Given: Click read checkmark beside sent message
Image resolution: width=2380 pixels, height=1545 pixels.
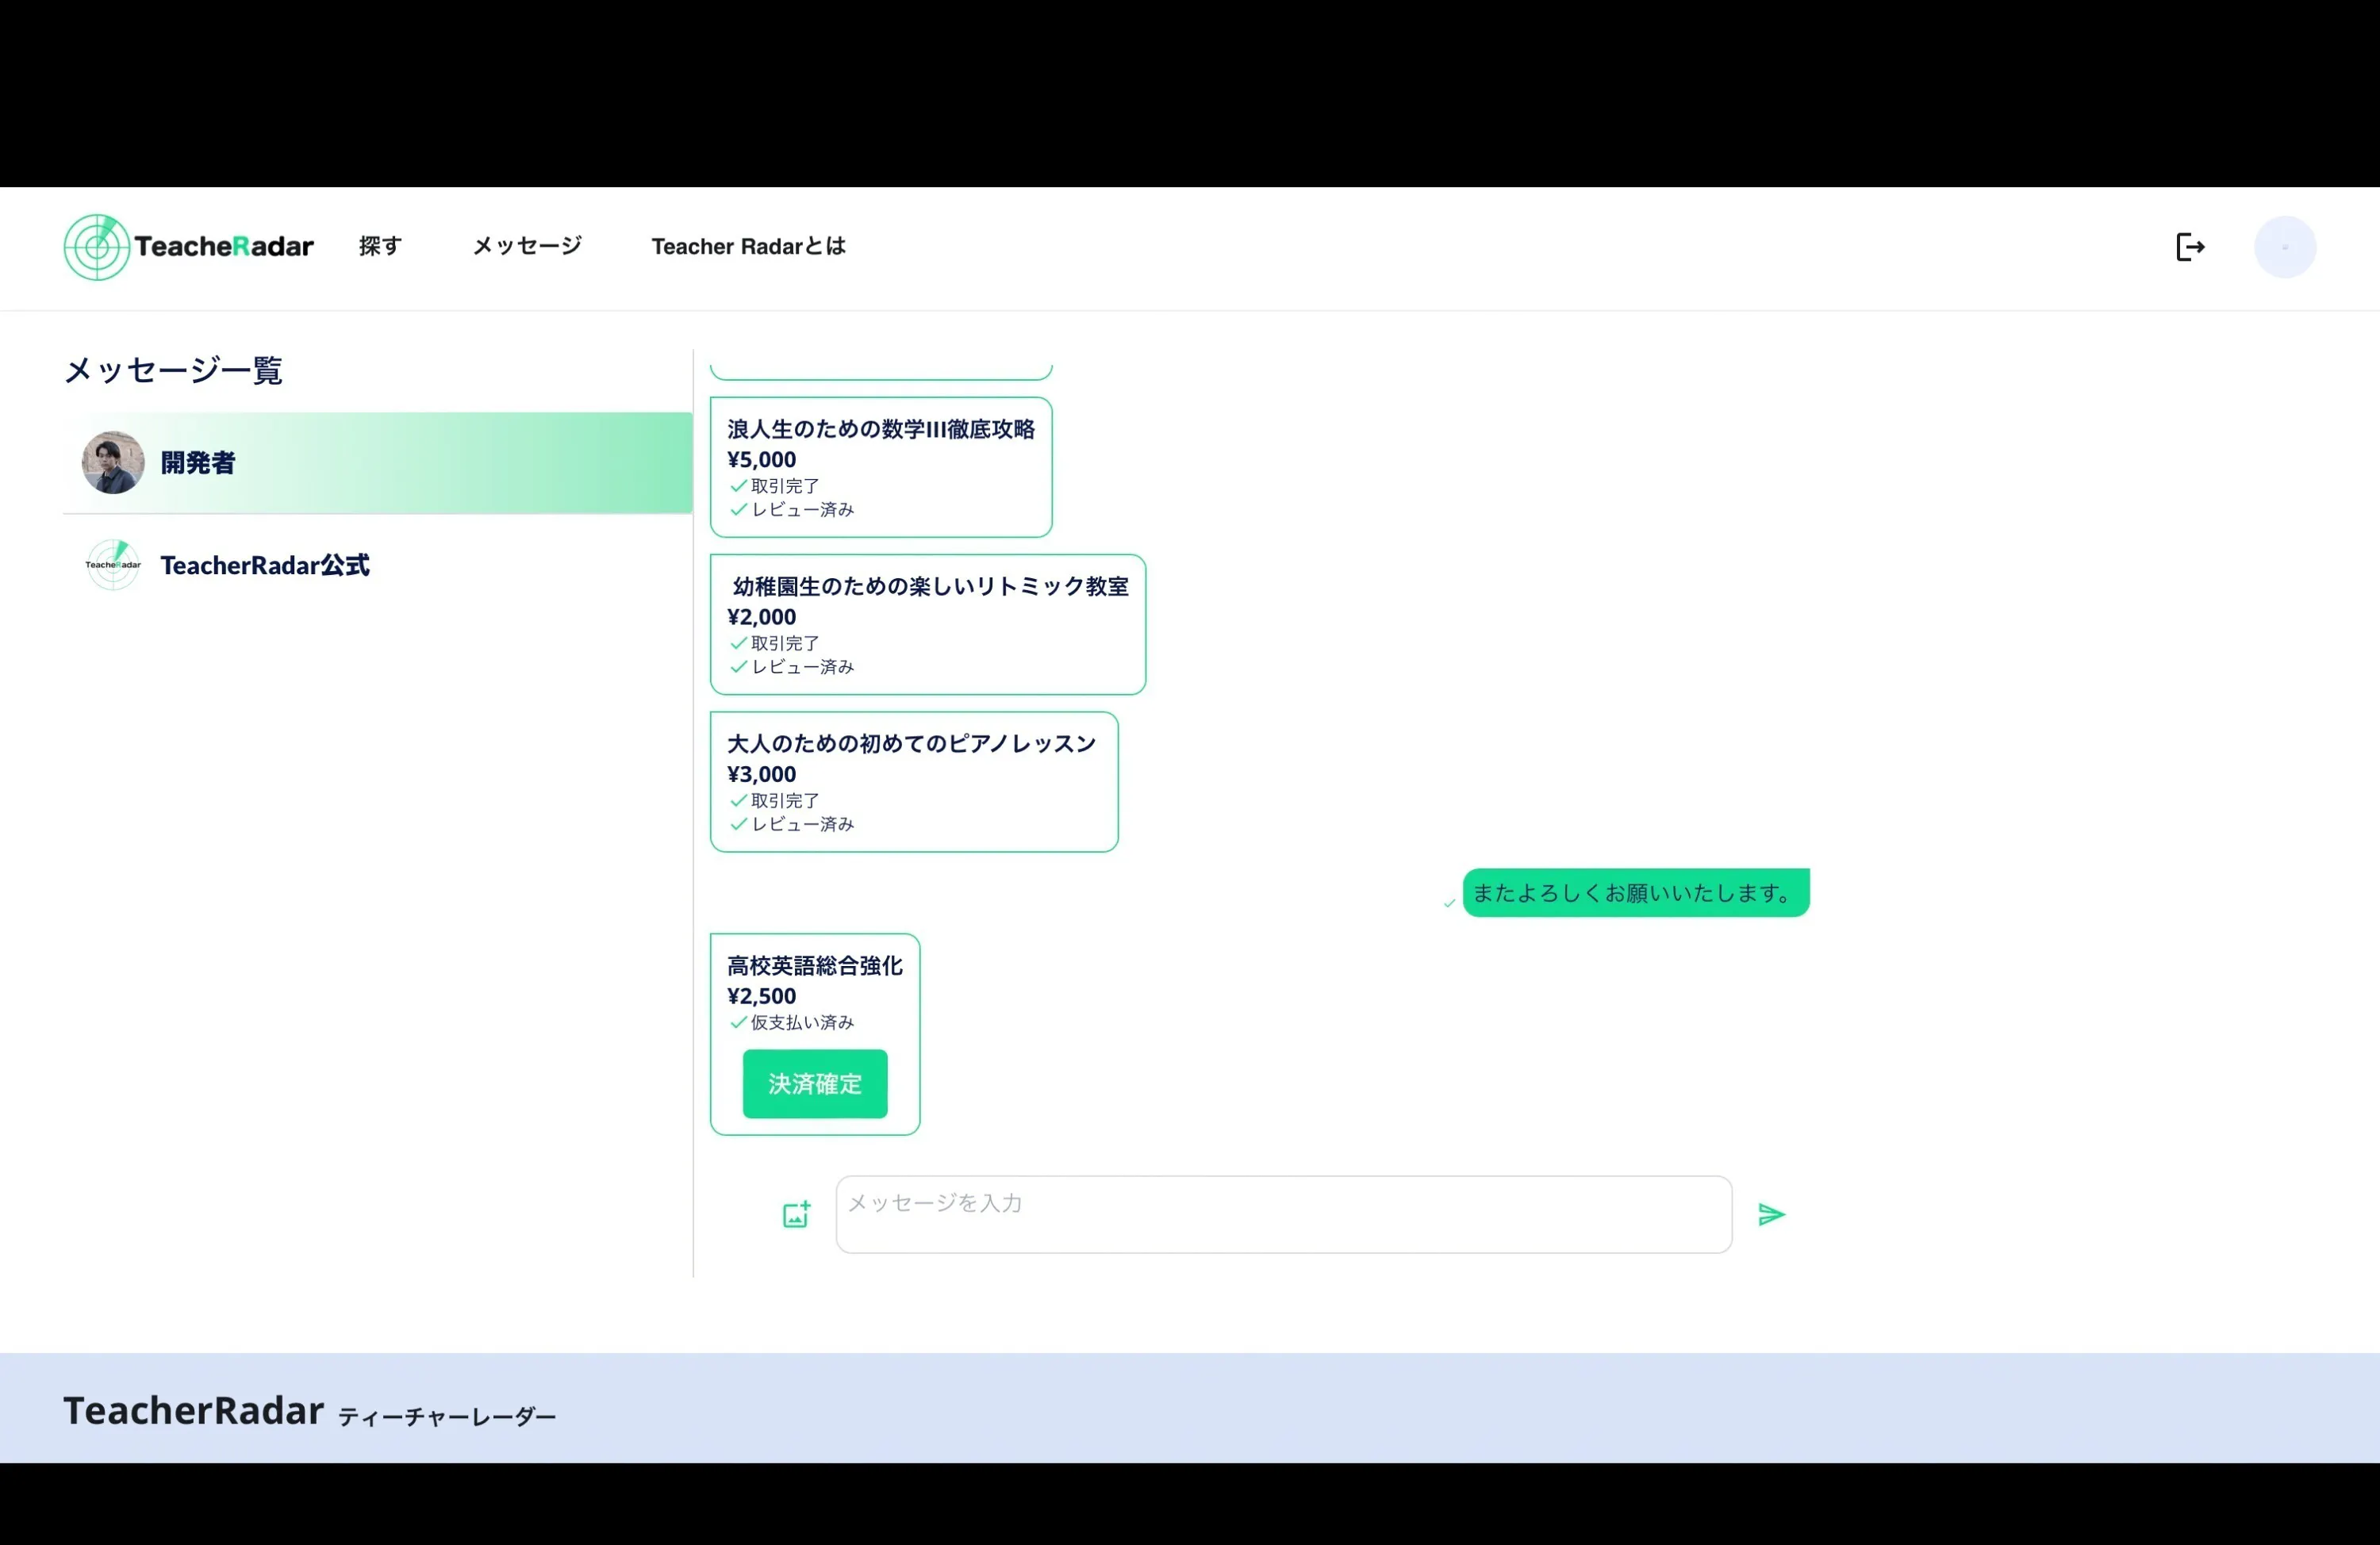Looking at the screenshot, I should [1449, 903].
